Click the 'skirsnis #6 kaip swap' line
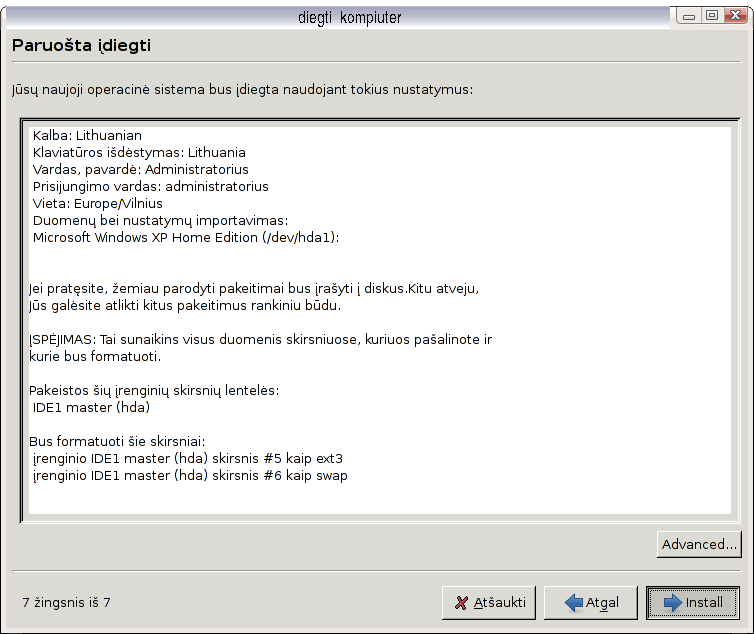The image size is (754, 634). point(190,475)
